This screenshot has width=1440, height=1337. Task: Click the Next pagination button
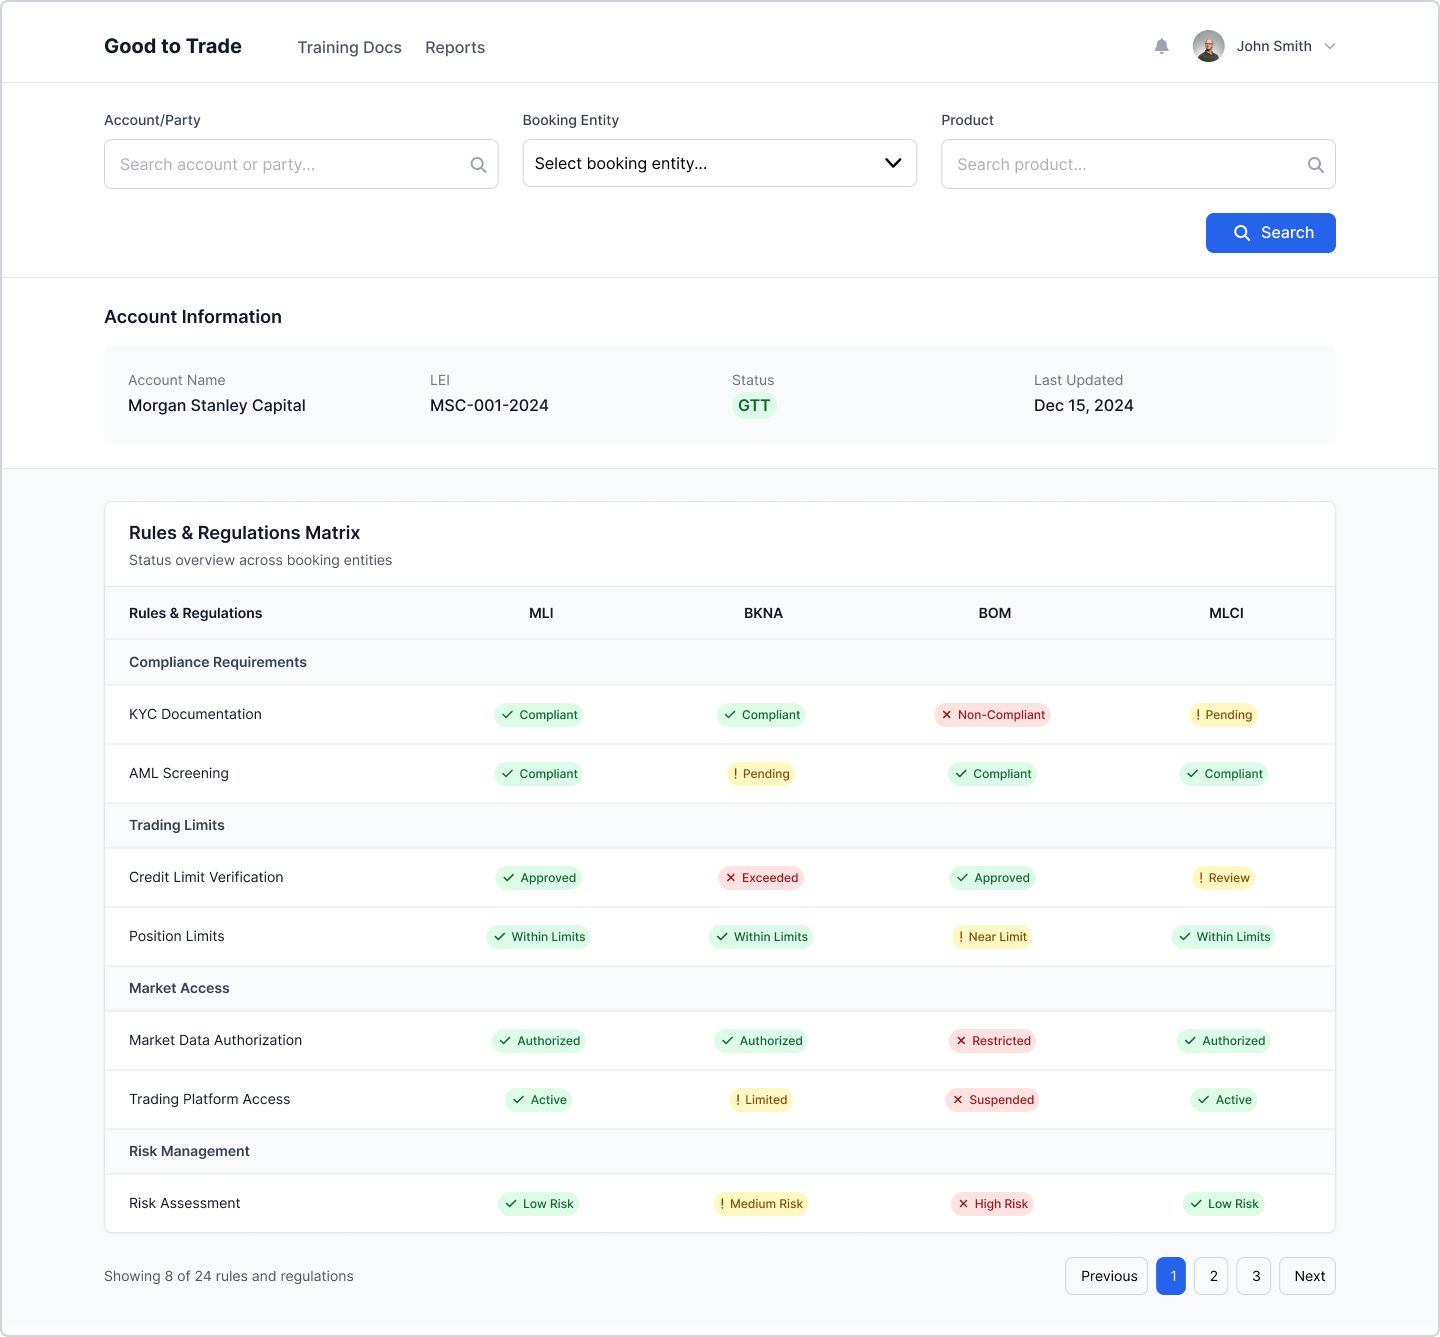1308,1276
